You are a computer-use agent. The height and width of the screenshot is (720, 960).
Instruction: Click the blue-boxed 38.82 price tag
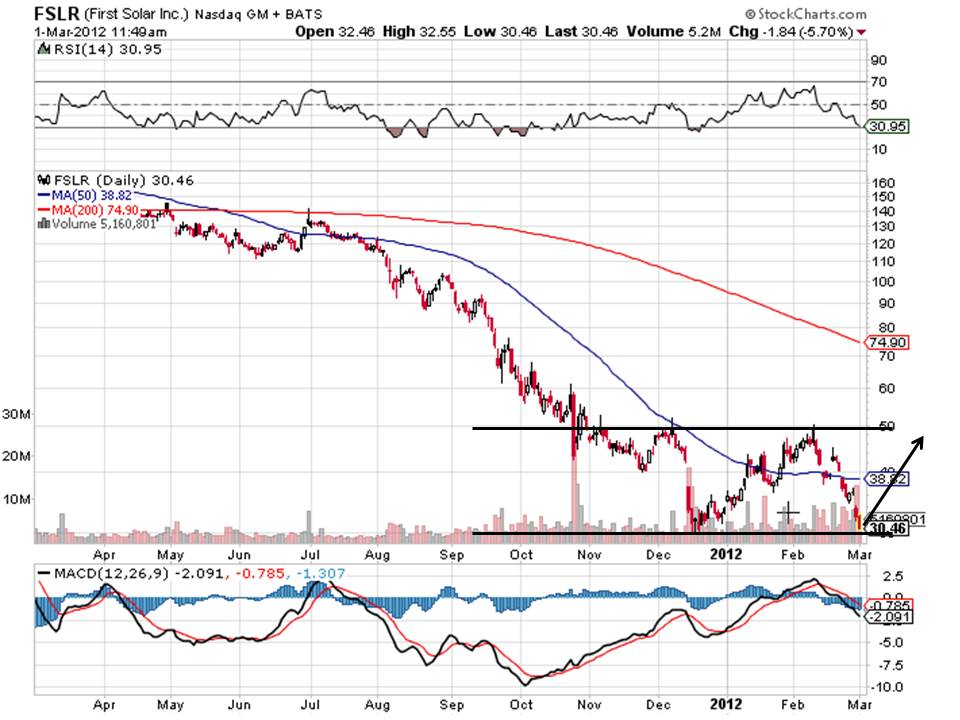click(888, 478)
